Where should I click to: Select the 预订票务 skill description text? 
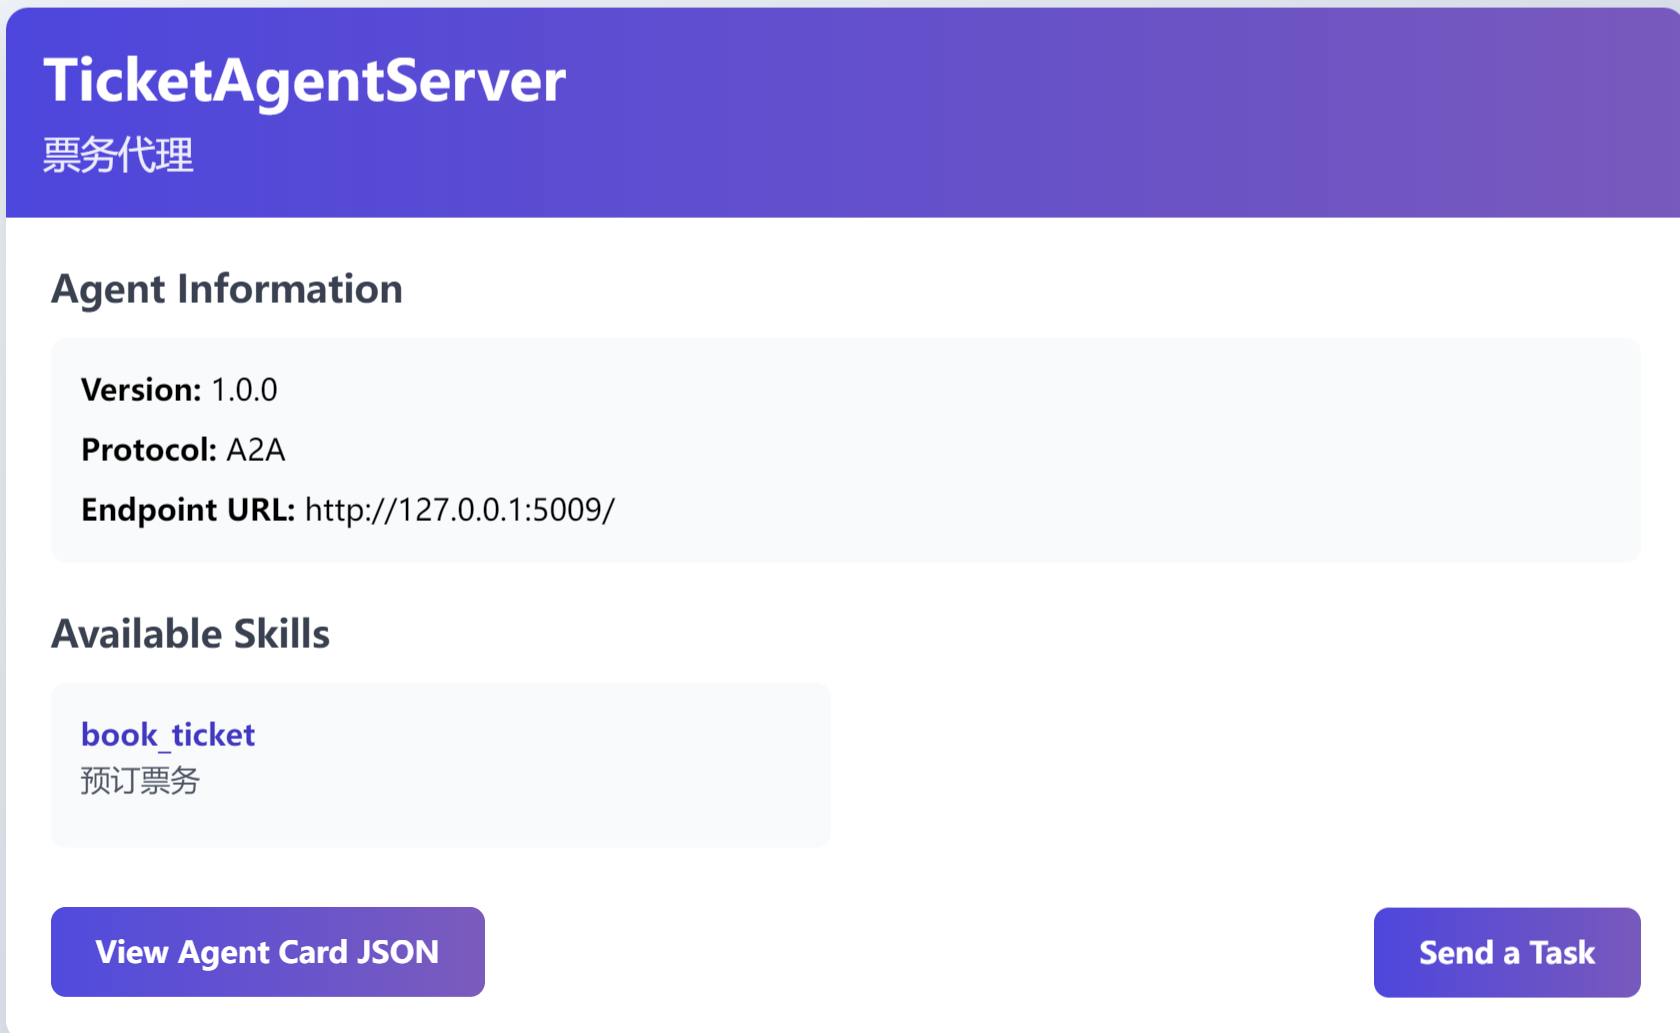pyautogui.click(x=140, y=781)
